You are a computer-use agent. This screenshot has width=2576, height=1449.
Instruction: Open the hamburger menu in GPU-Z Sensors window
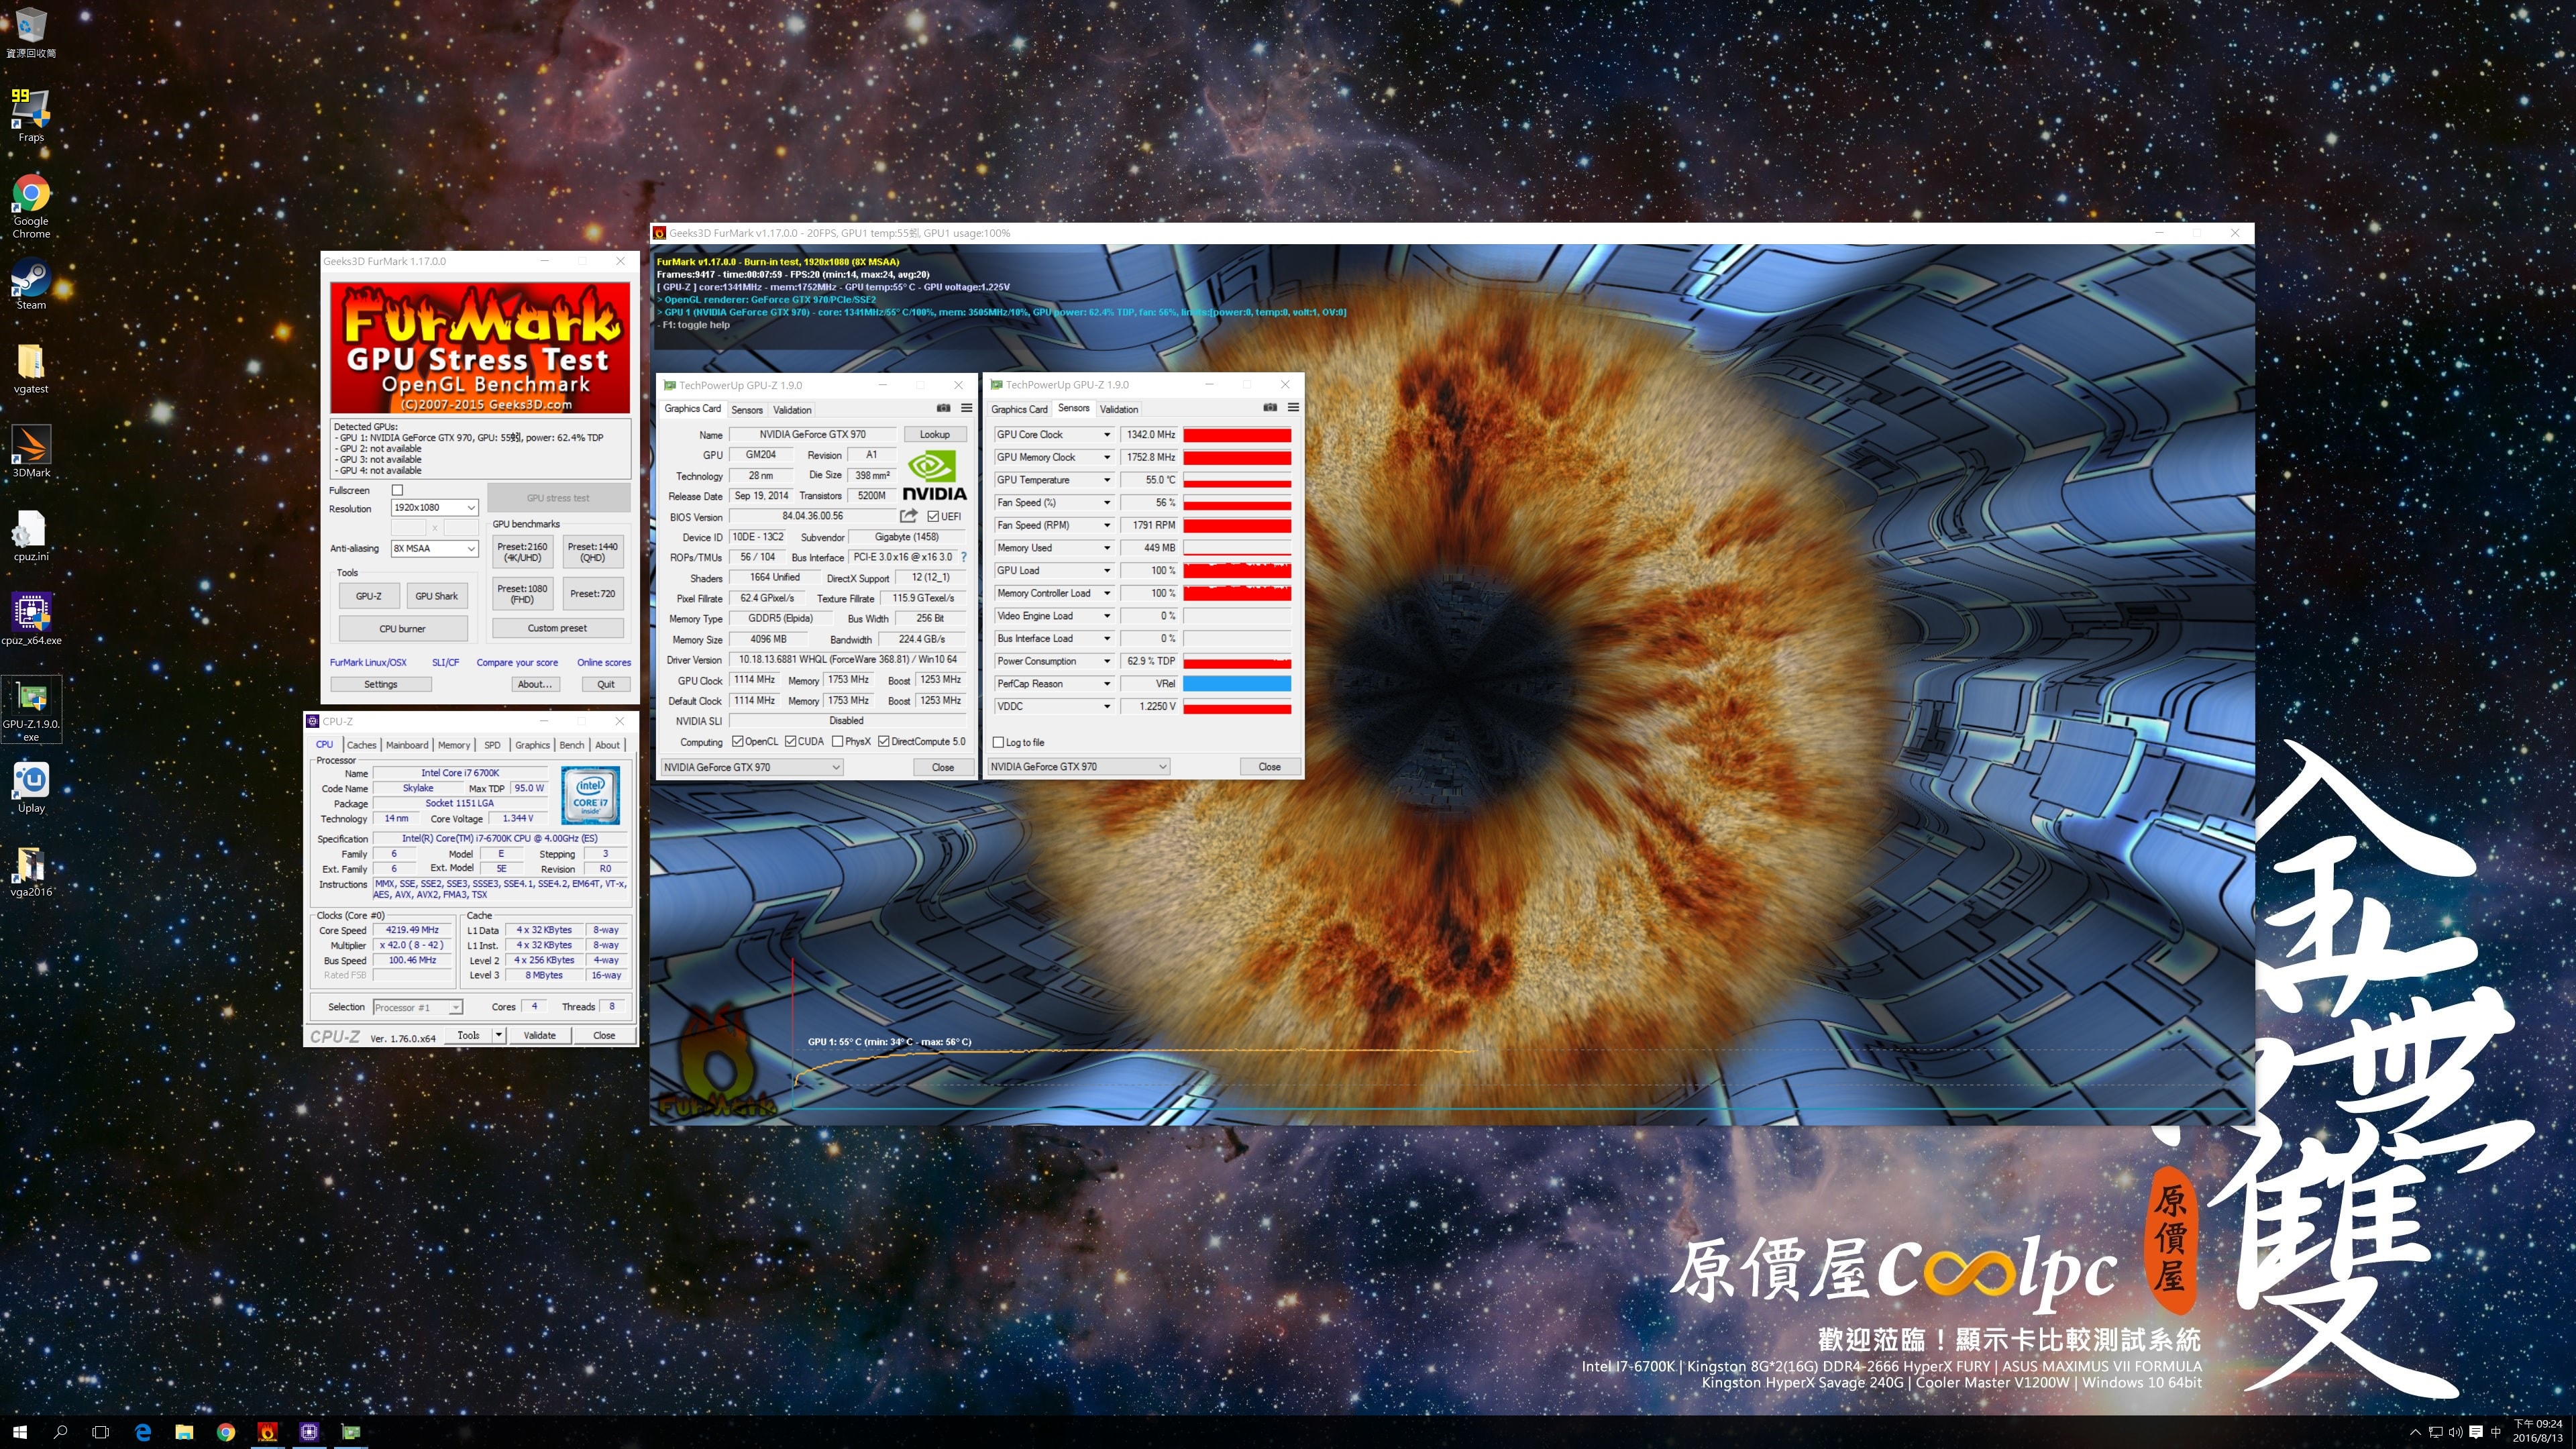click(1293, 407)
